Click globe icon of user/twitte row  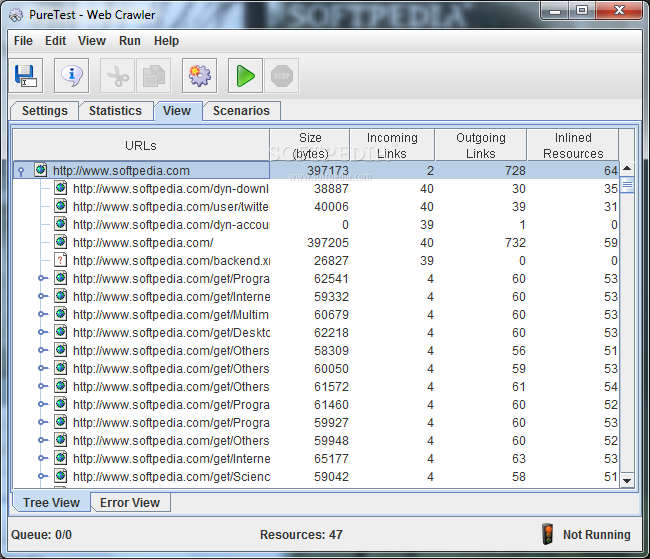pos(61,206)
